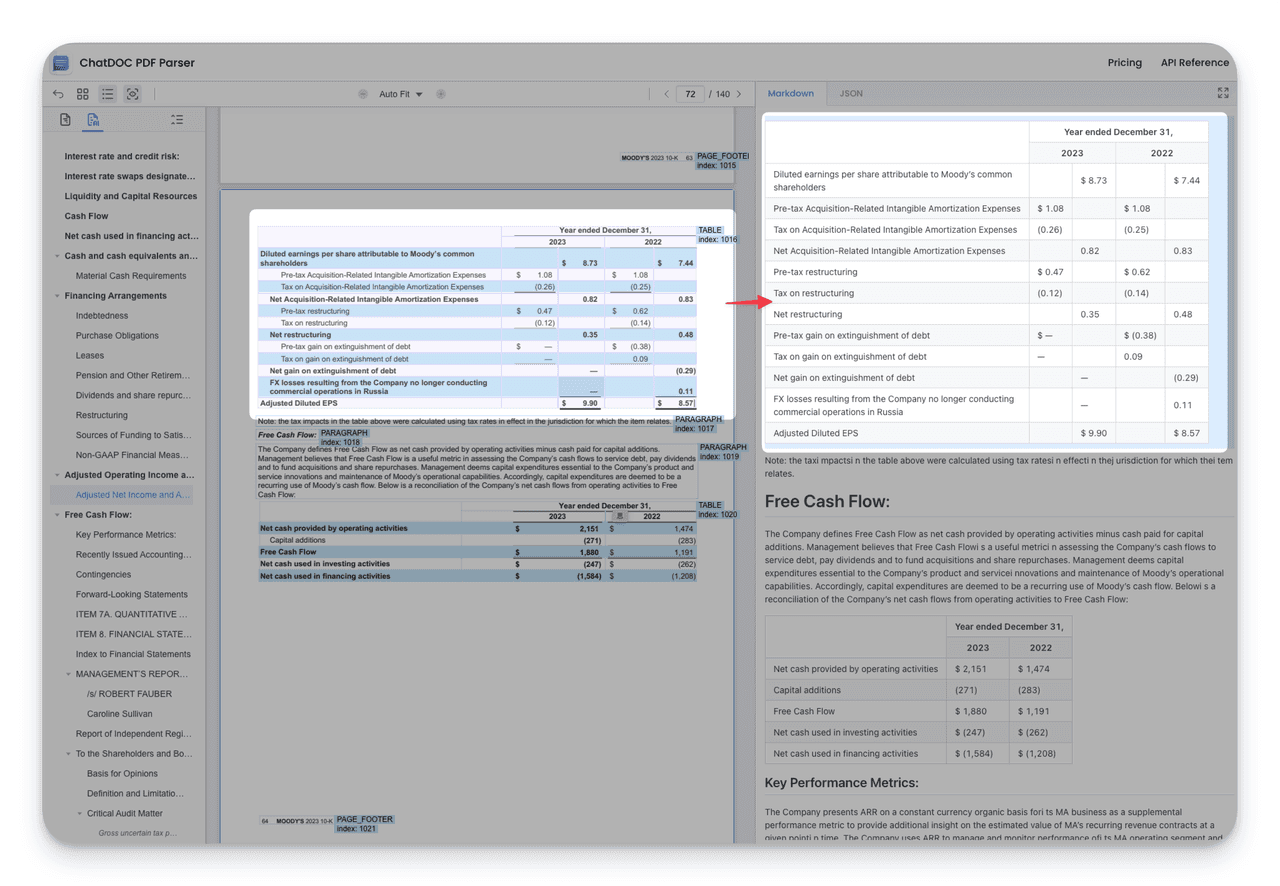Viewport: 1280px width, 886px height.
Task: Open the Pricing page
Action: click(1124, 62)
